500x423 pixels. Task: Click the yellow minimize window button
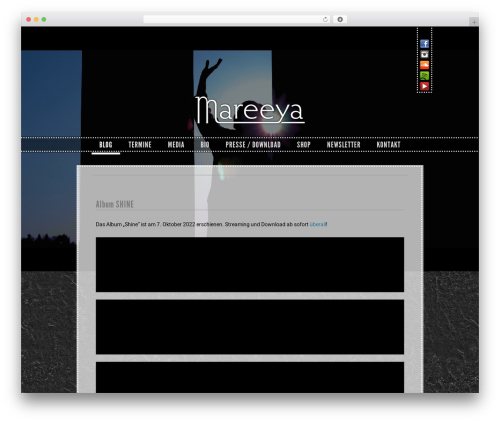click(36, 19)
